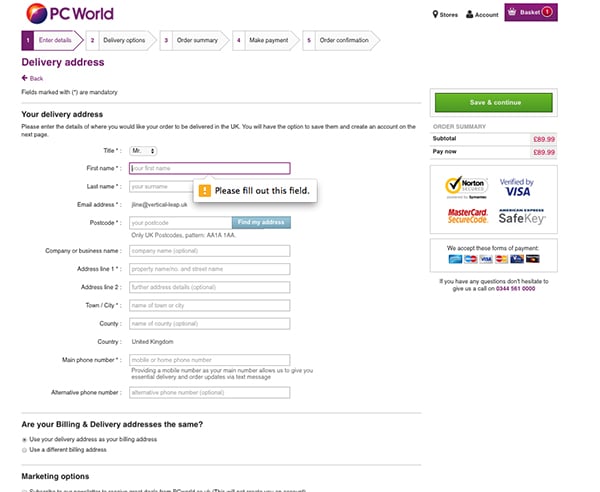This screenshot has width=600, height=492.
Task: Click Find my address button
Action: [261, 222]
